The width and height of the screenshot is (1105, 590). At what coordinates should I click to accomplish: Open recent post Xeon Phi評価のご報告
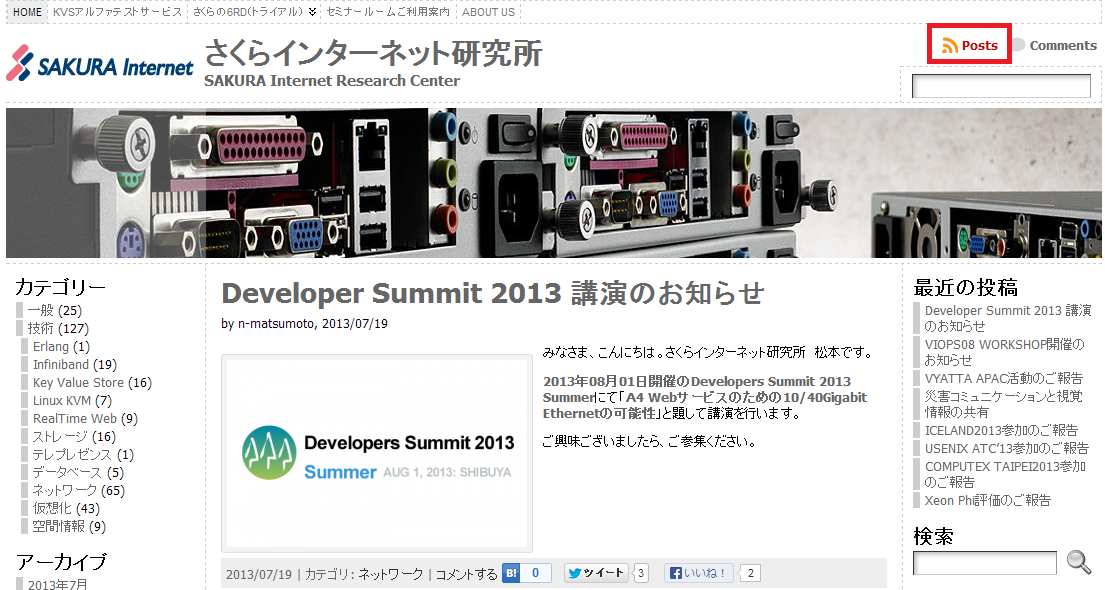(x=988, y=500)
